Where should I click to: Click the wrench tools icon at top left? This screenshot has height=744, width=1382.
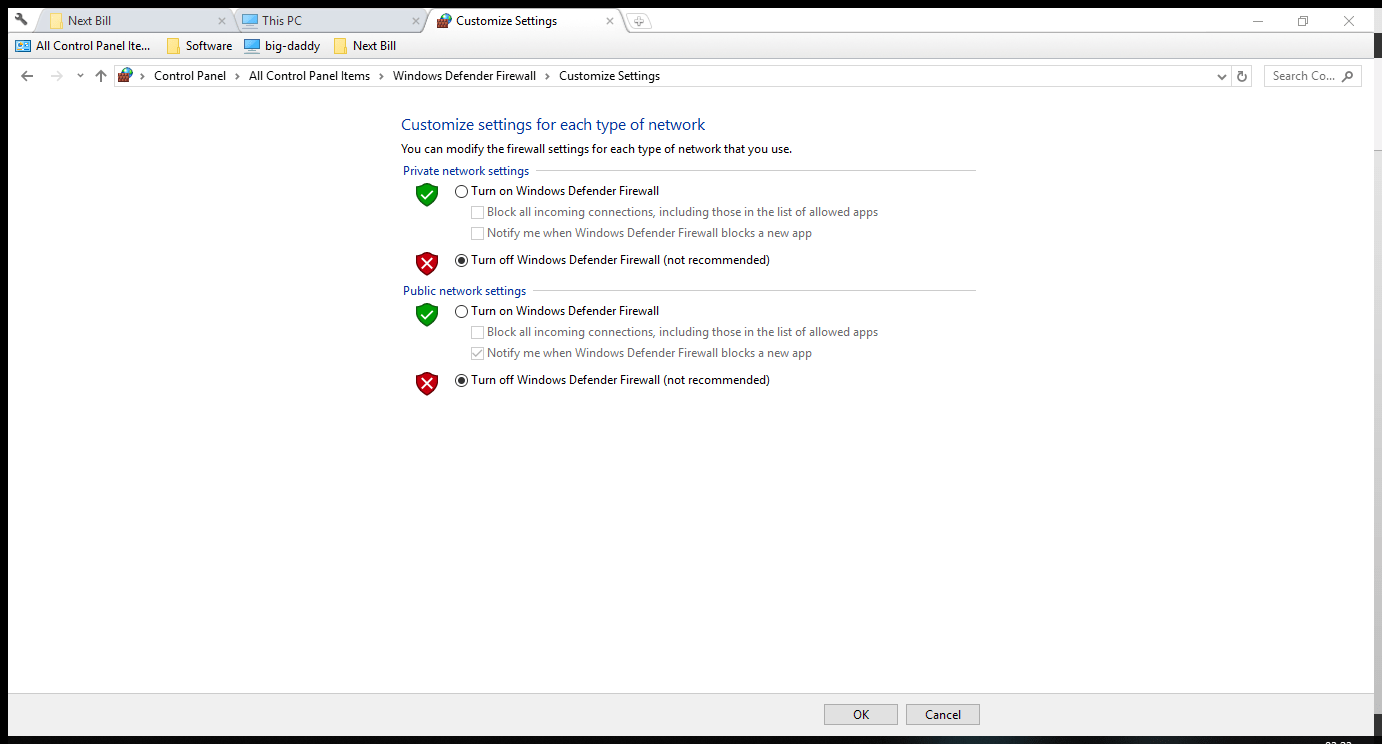pos(19,18)
